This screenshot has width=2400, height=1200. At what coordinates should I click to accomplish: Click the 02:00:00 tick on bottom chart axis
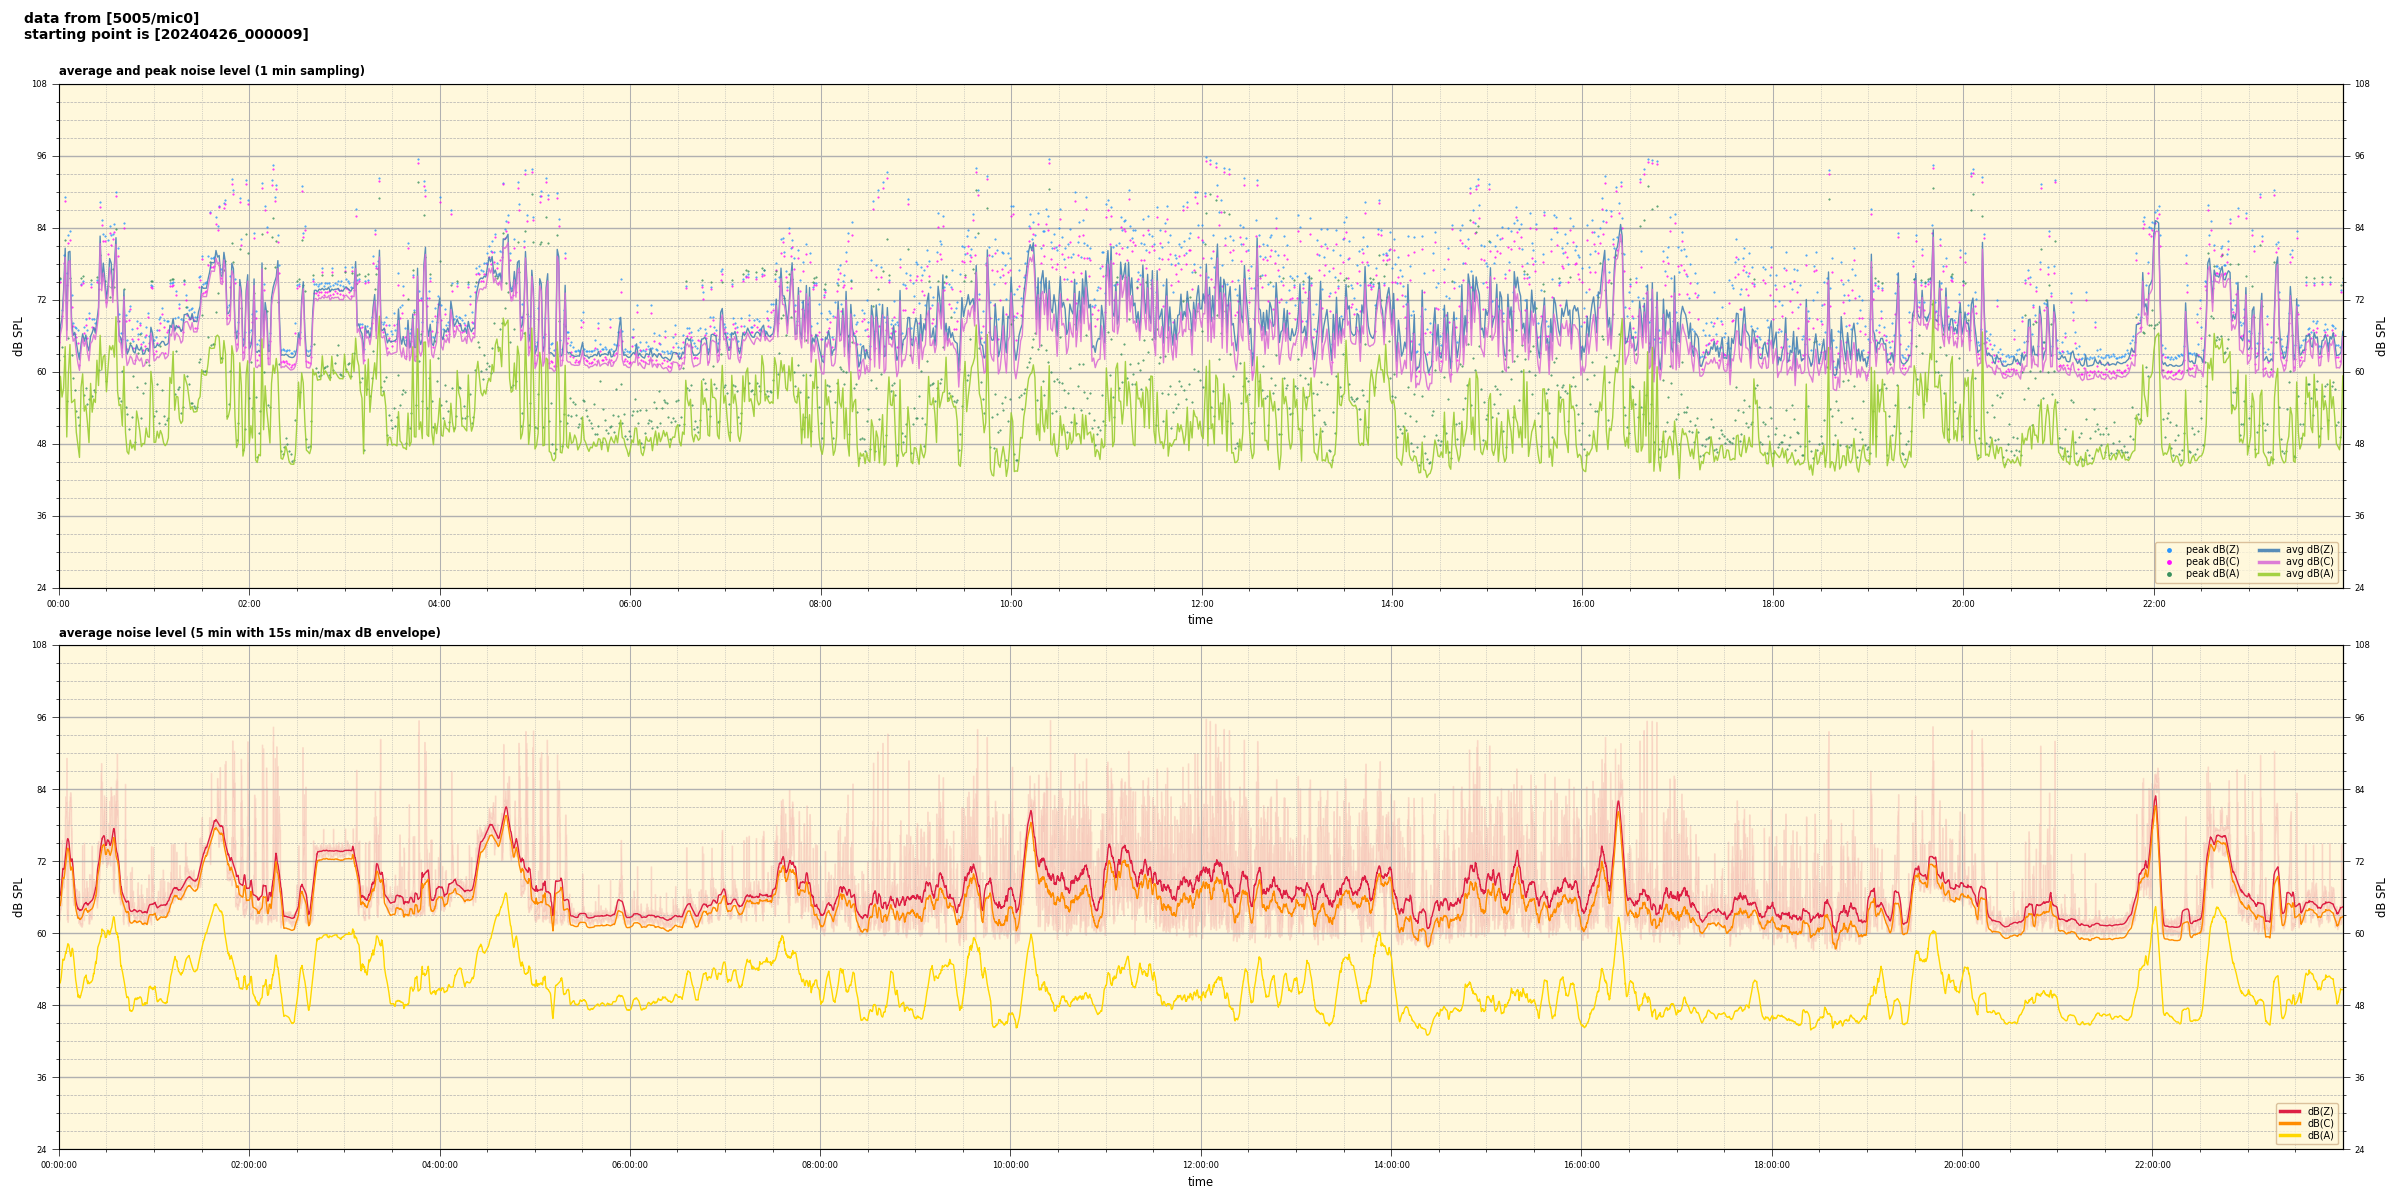(249, 1165)
